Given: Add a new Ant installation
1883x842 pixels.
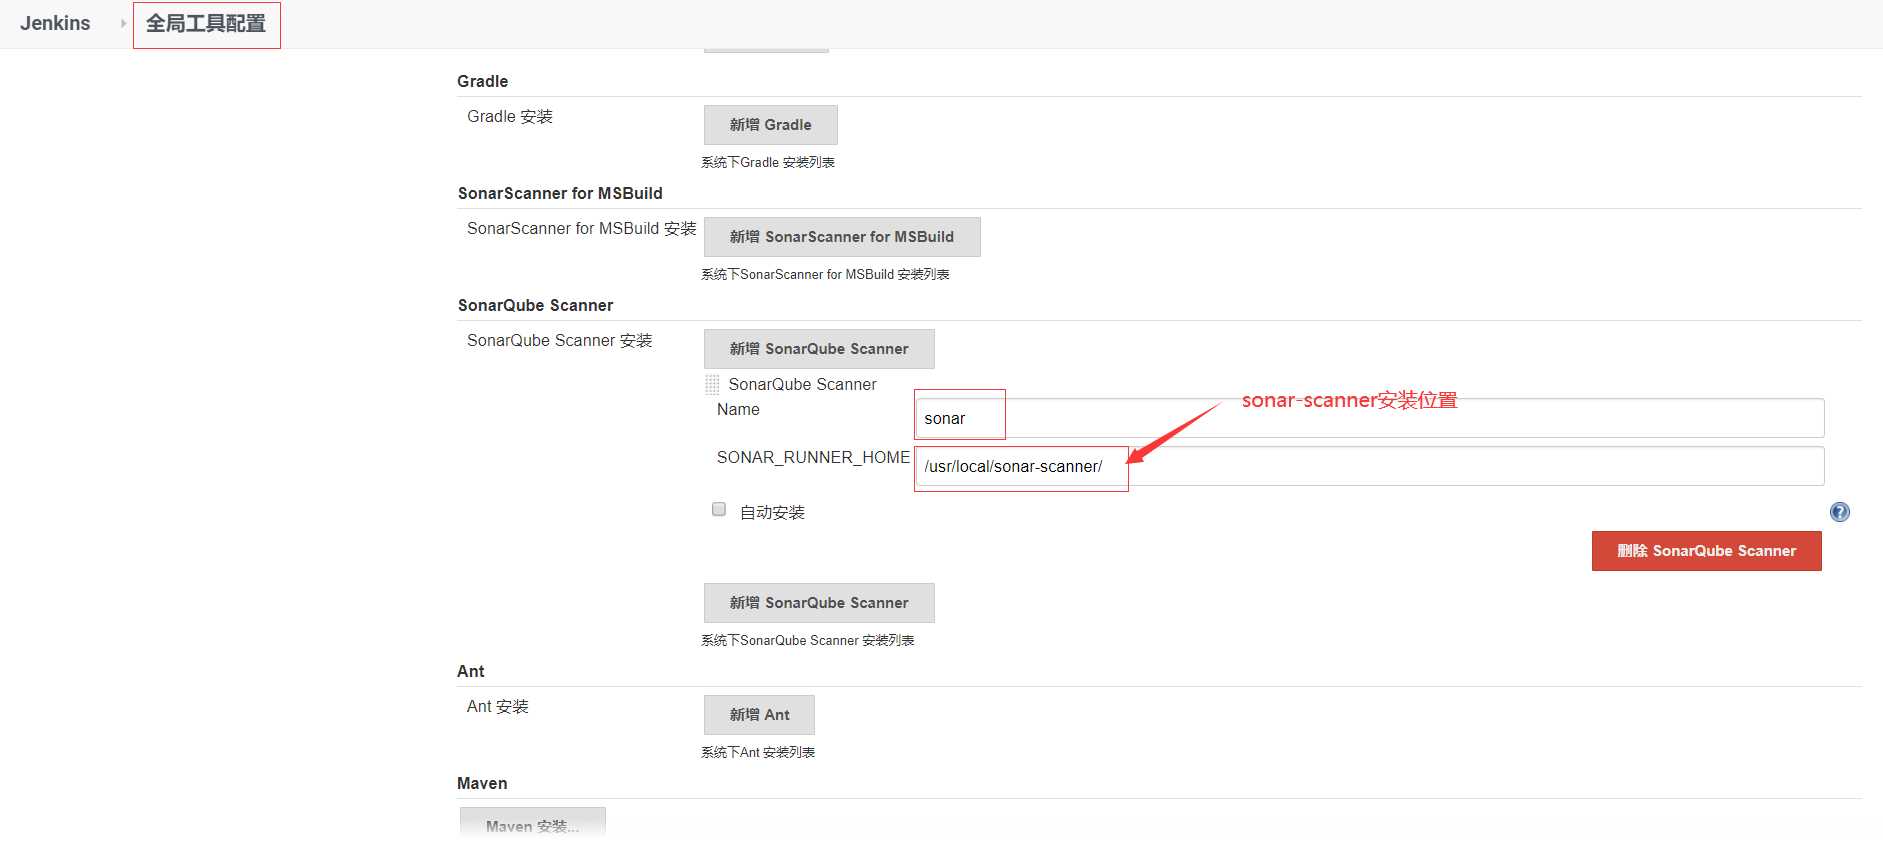Looking at the screenshot, I should pyautogui.click(x=759, y=715).
